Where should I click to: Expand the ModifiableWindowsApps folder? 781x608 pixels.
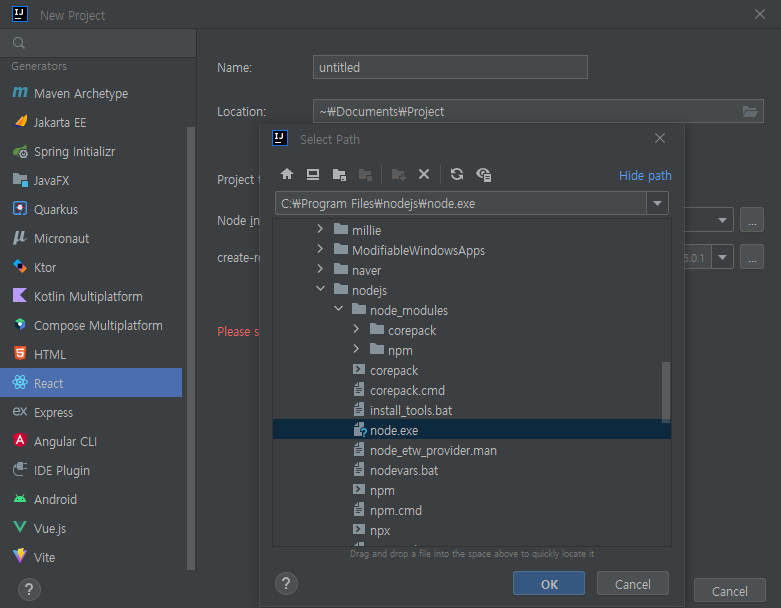coord(320,249)
